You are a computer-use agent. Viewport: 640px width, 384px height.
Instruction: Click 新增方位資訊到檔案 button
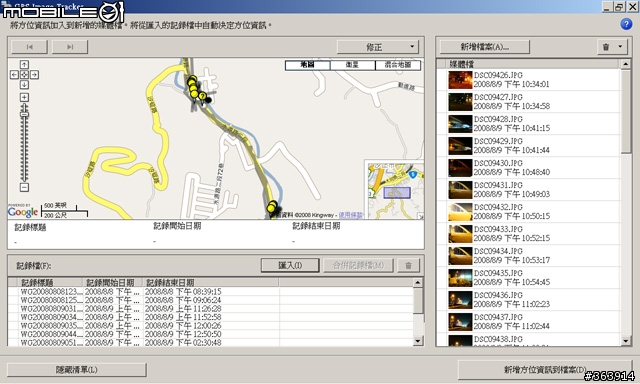pos(545,370)
